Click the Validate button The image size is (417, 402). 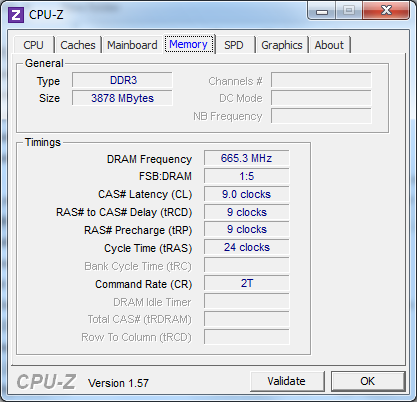coord(286,381)
